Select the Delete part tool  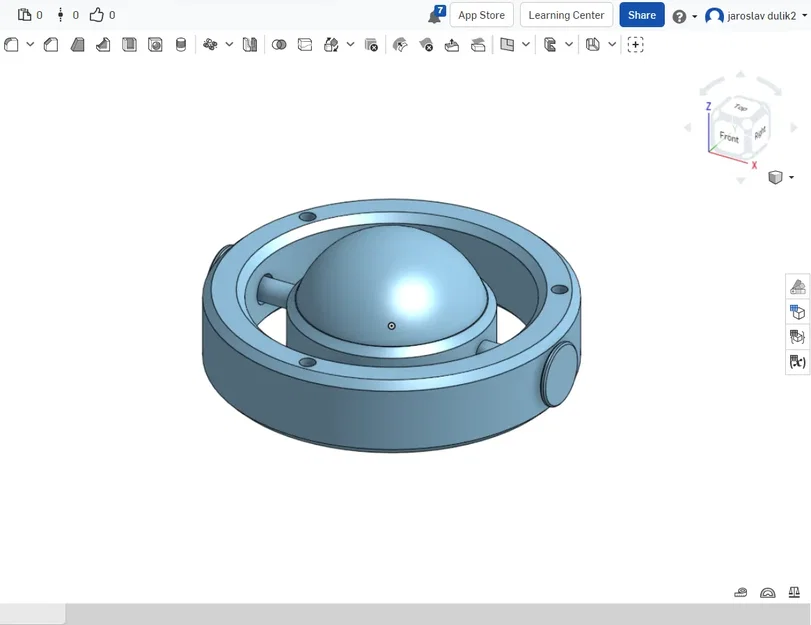371,45
